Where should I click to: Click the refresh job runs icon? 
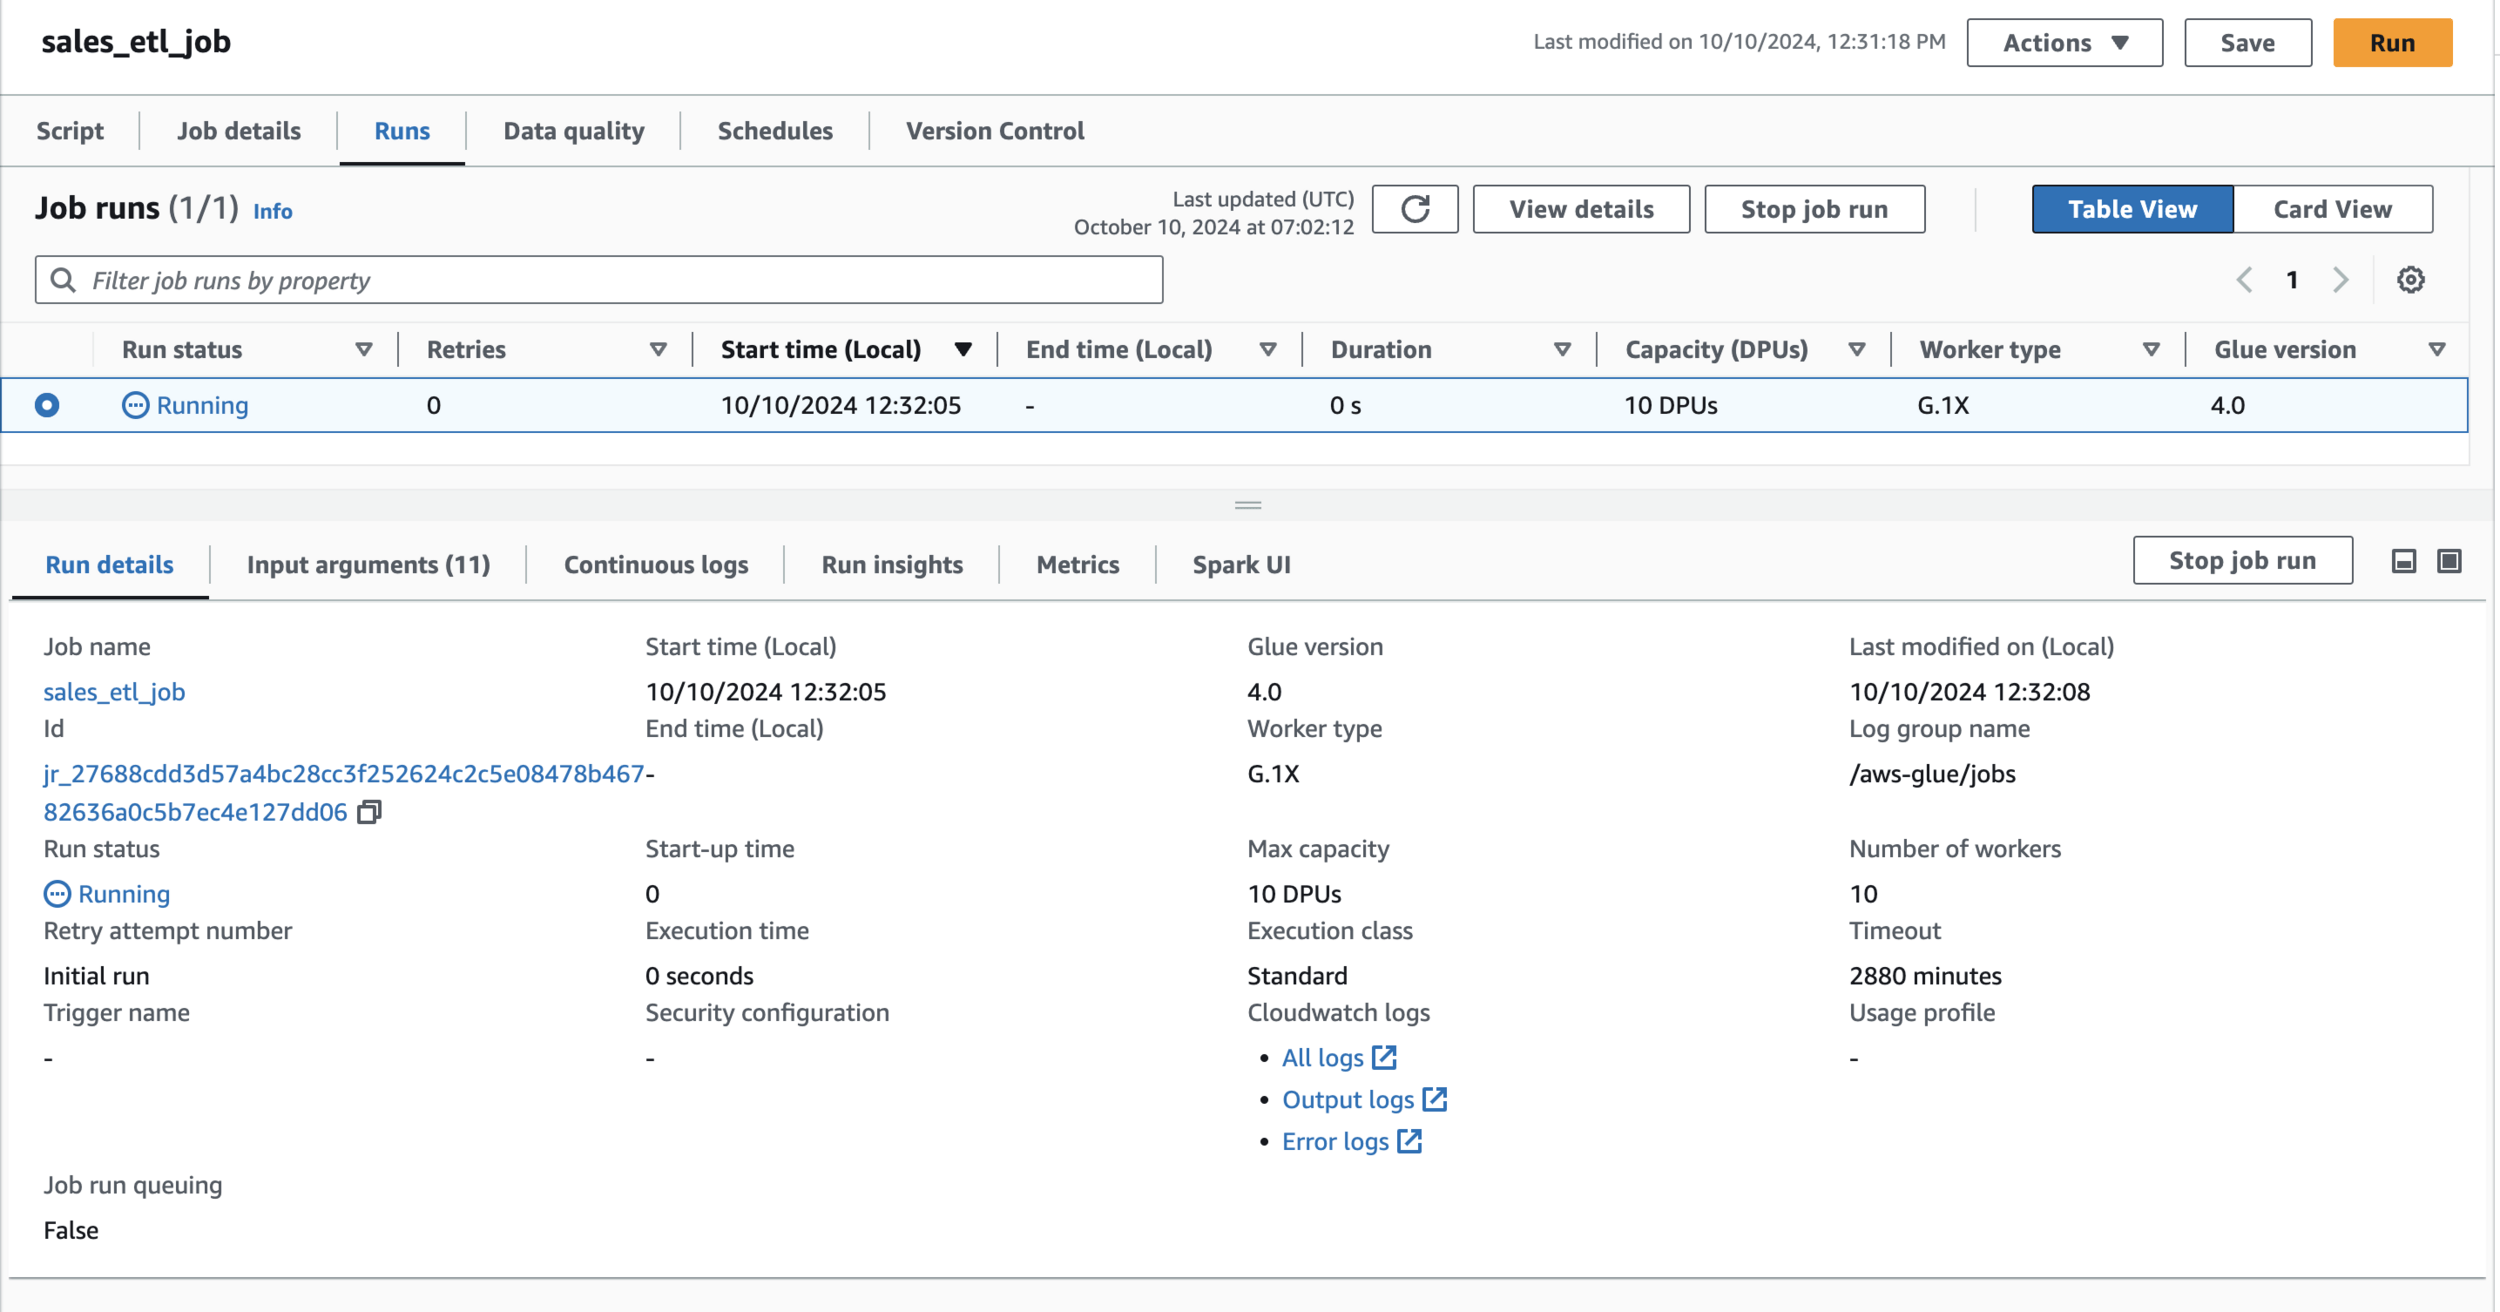[1414, 209]
